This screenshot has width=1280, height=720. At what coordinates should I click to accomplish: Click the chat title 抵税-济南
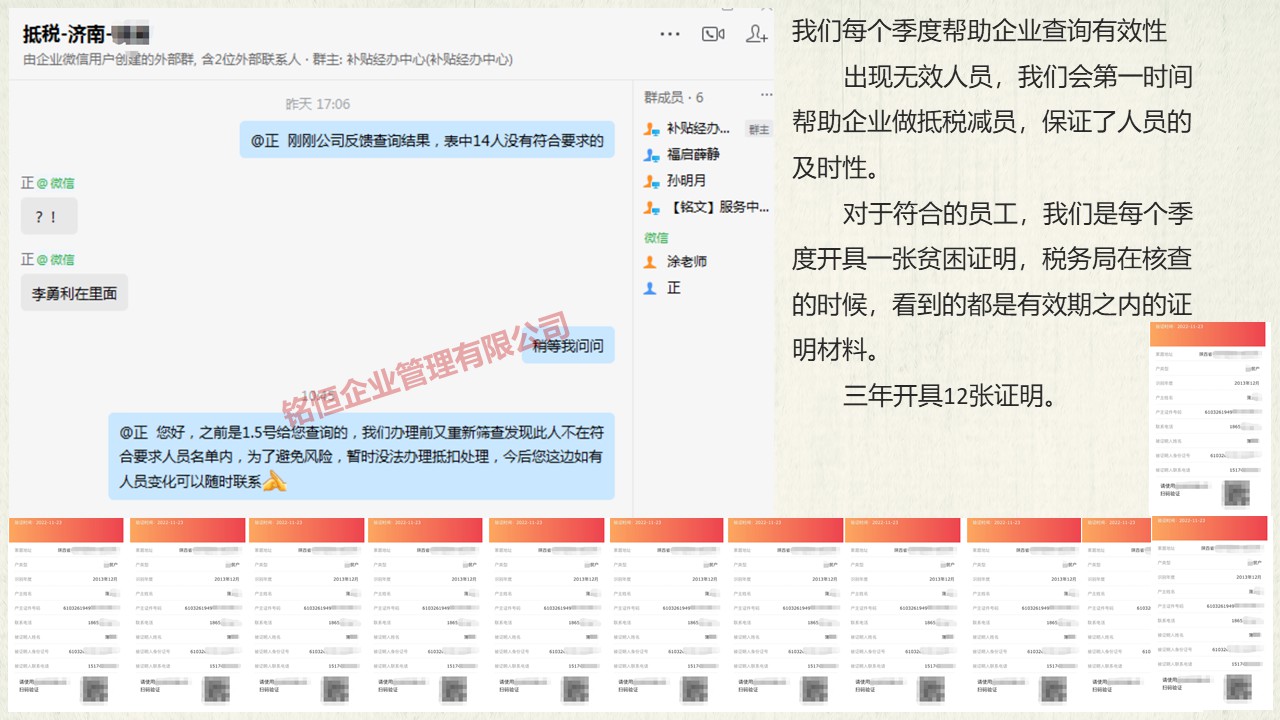86,34
